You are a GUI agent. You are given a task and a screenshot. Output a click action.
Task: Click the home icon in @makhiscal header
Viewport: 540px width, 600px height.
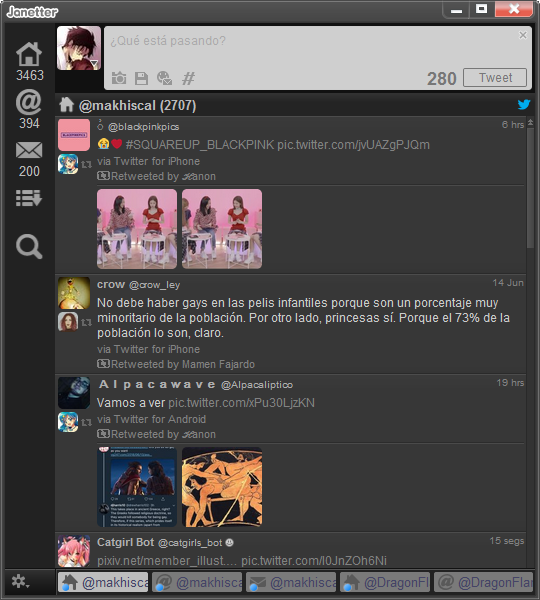[67, 104]
